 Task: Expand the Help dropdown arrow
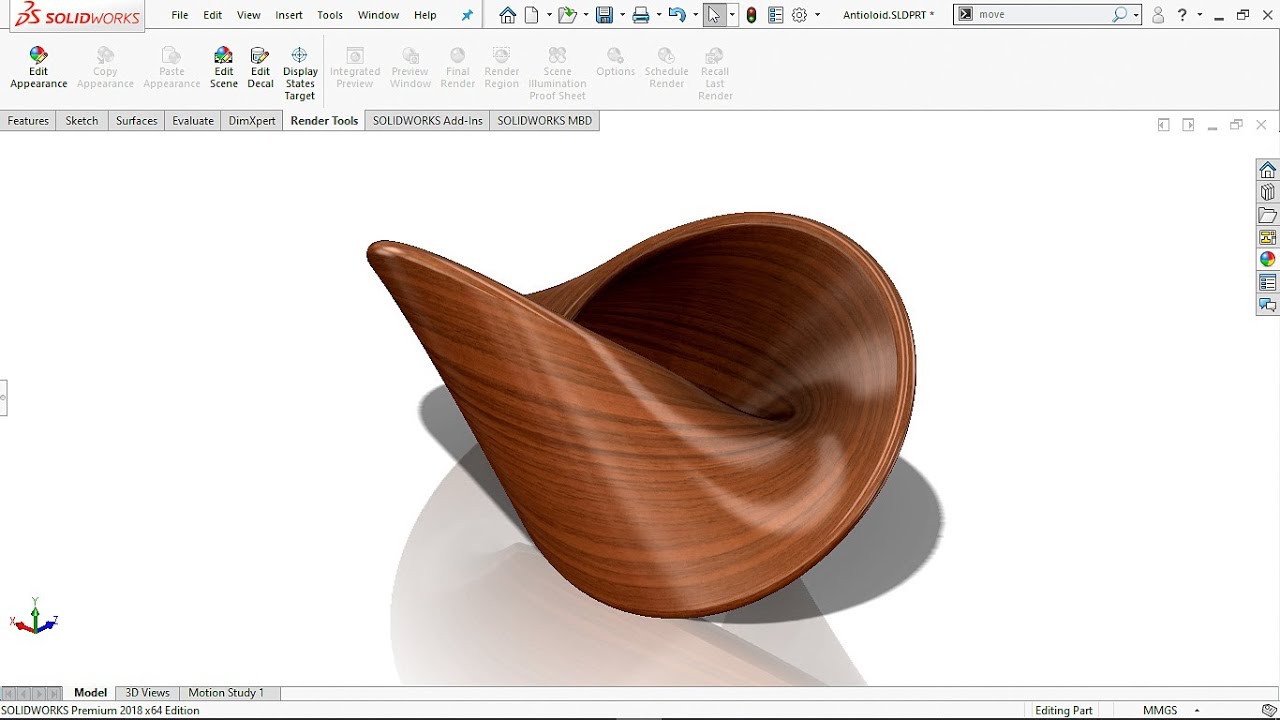tap(1199, 15)
